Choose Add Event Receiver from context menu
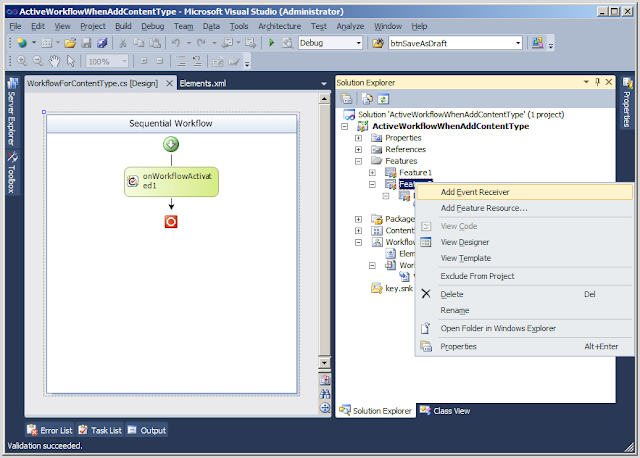This screenshot has height=458, width=640. [x=524, y=192]
